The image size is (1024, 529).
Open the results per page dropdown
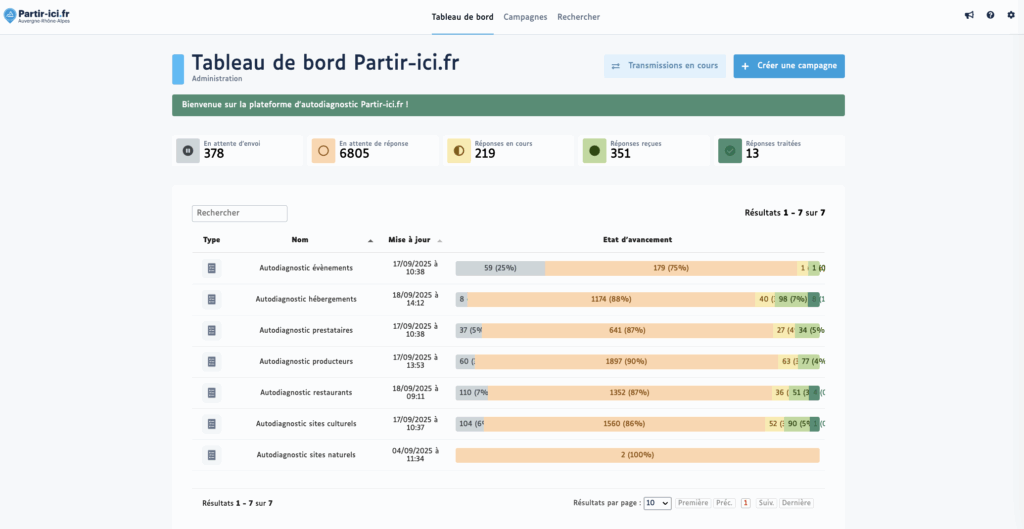click(658, 503)
